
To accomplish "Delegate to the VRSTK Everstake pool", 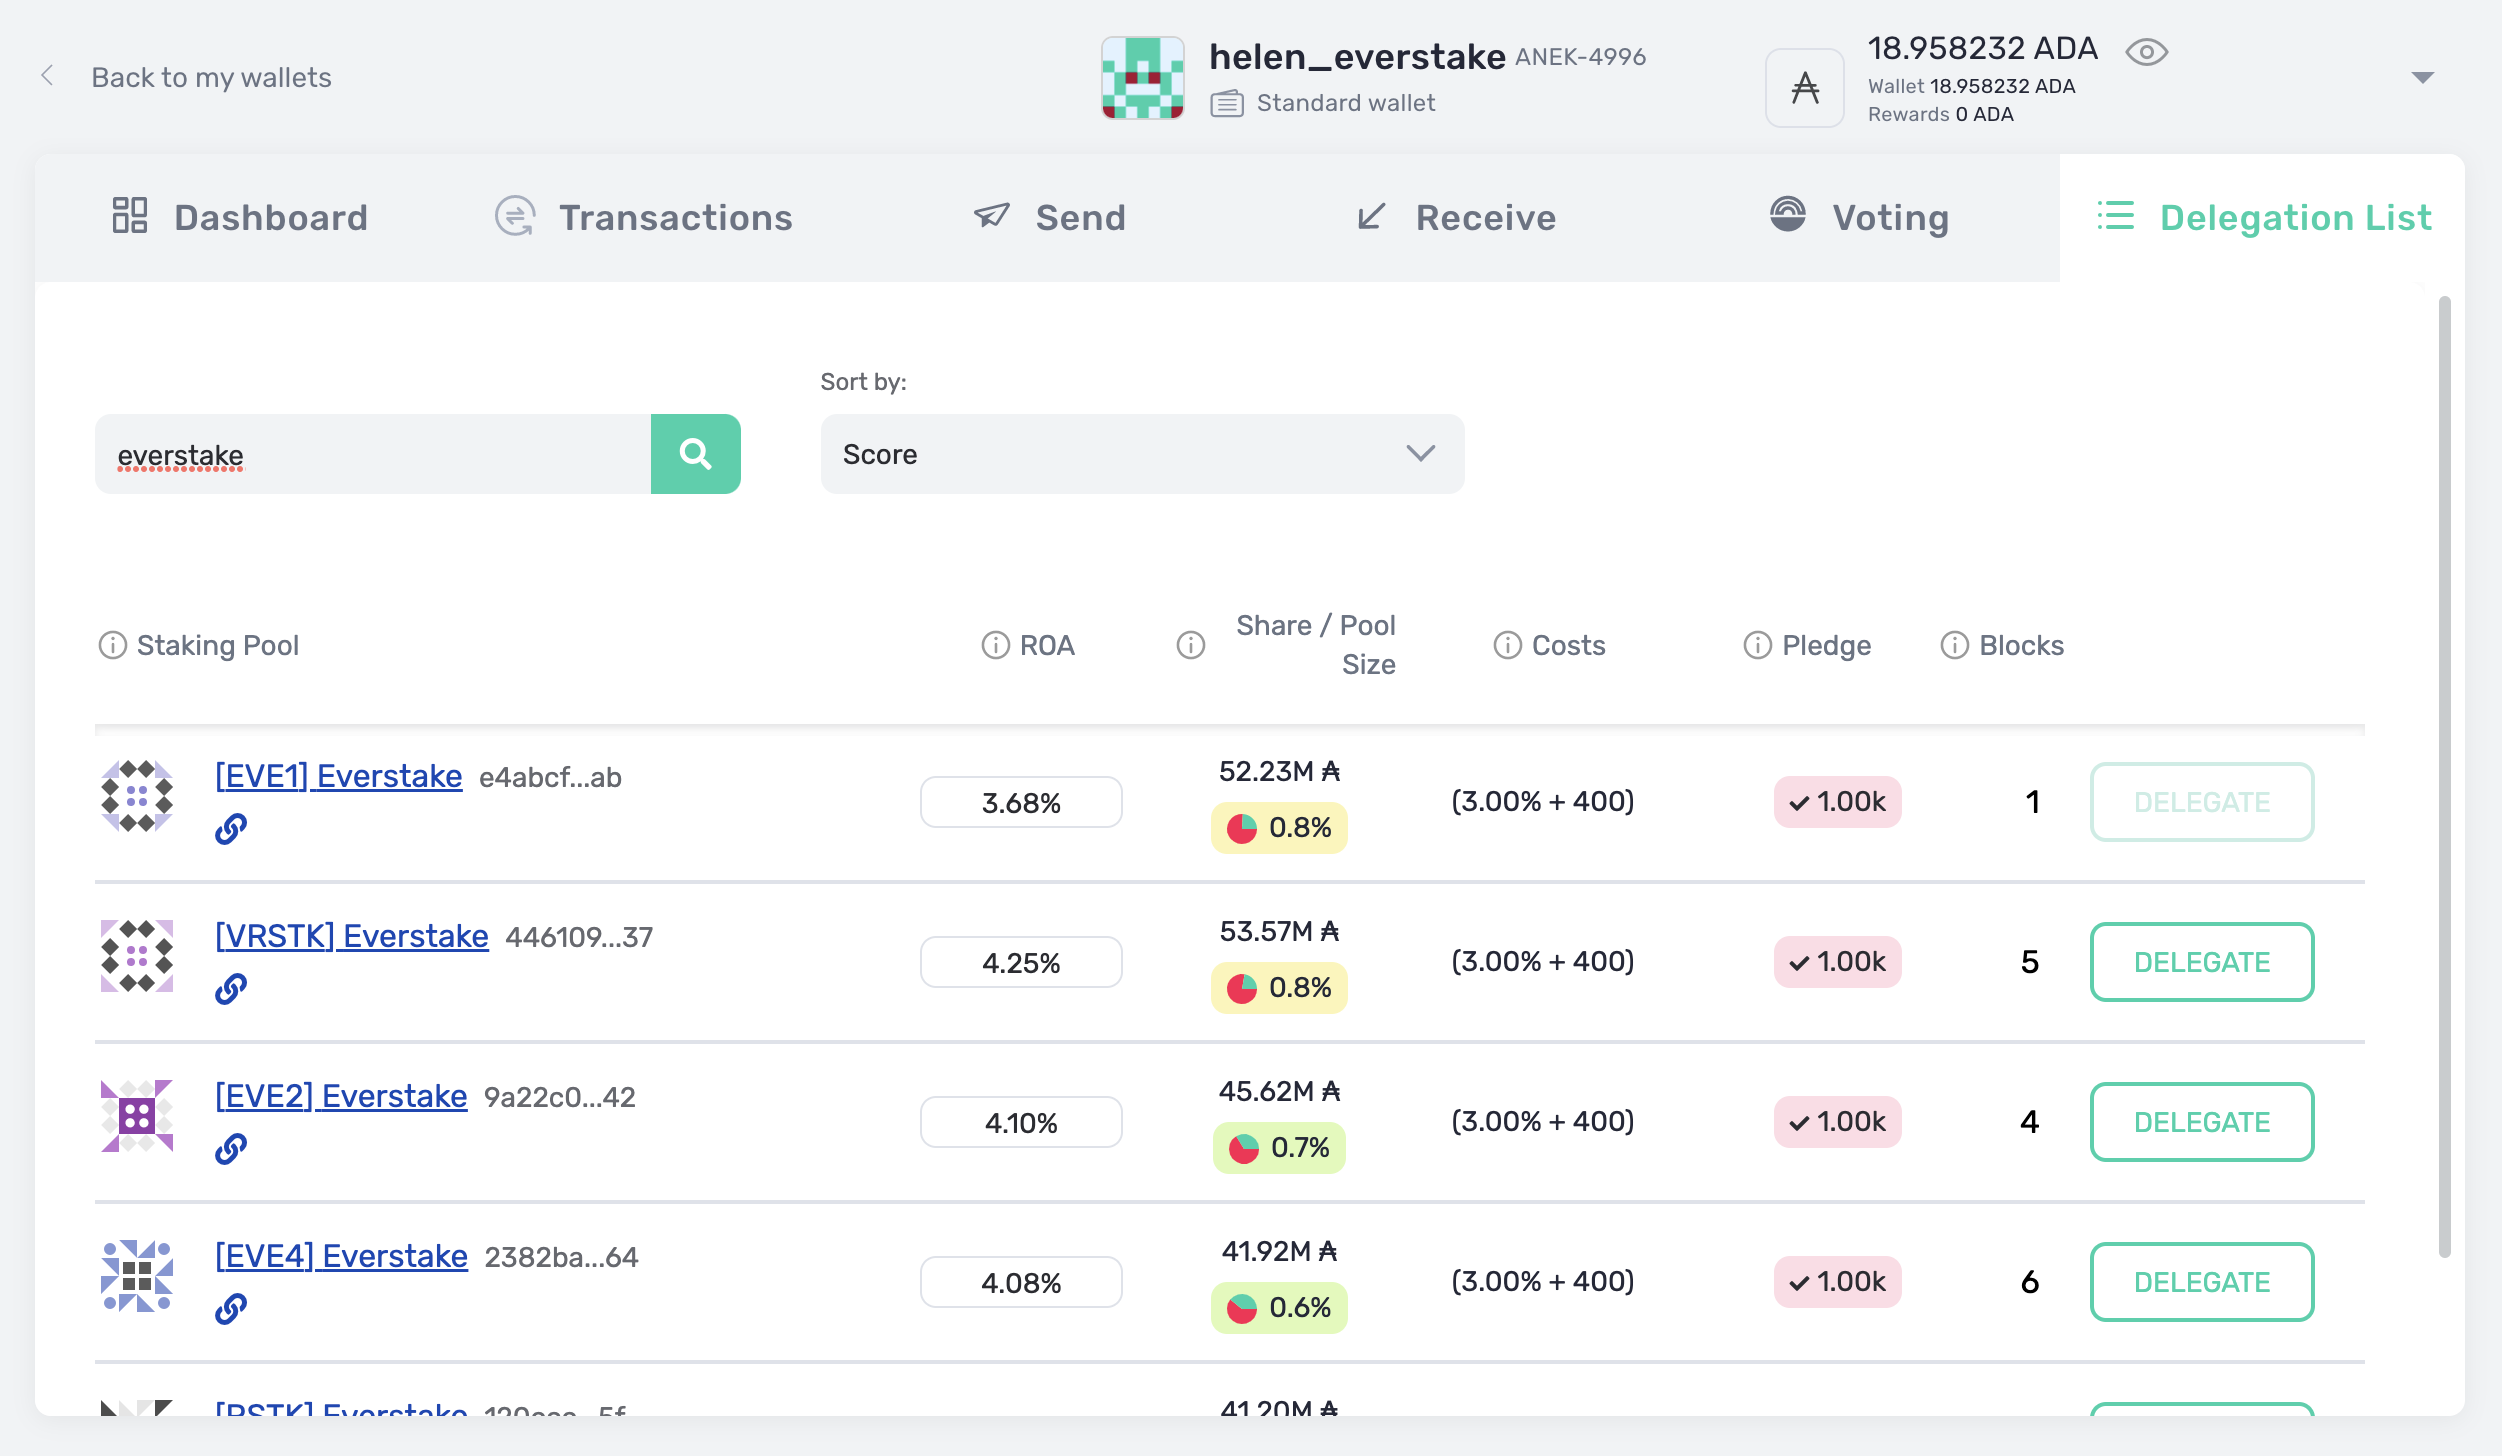I will point(2202,962).
